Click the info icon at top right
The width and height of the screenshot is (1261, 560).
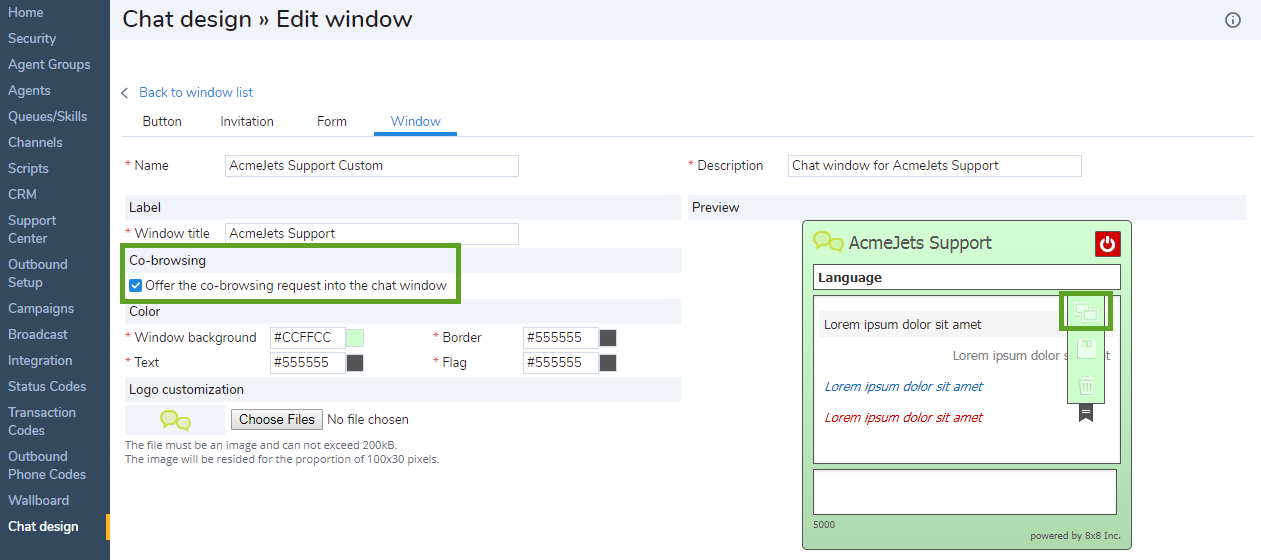point(1233,20)
